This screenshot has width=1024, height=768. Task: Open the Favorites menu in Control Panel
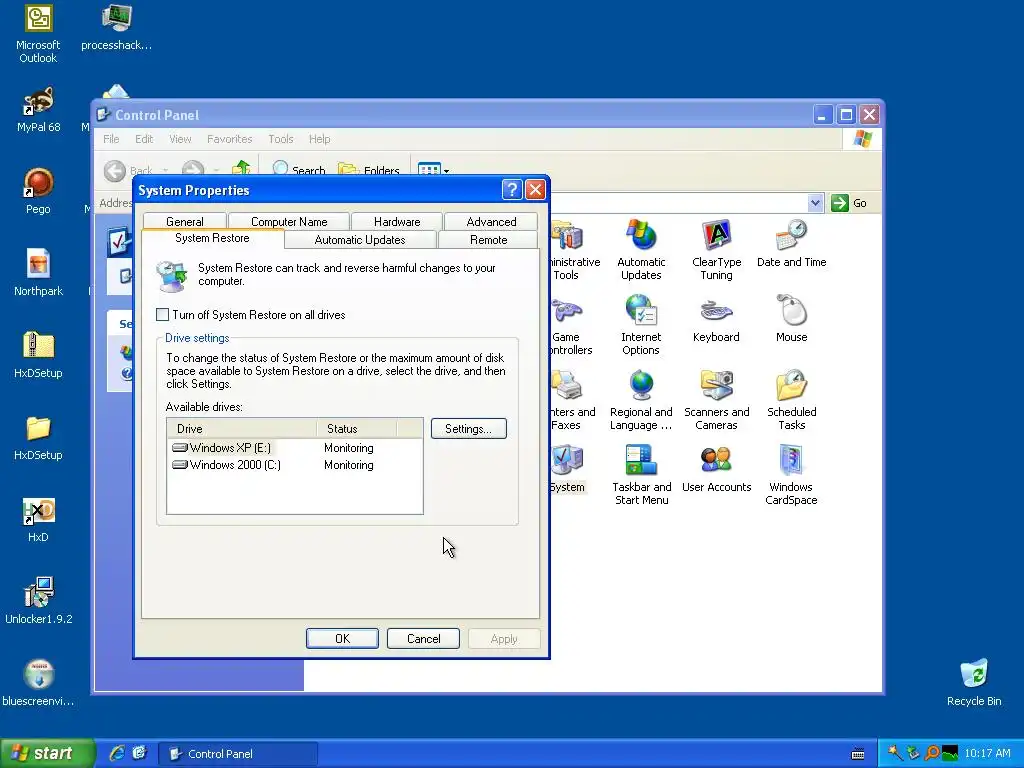click(229, 139)
